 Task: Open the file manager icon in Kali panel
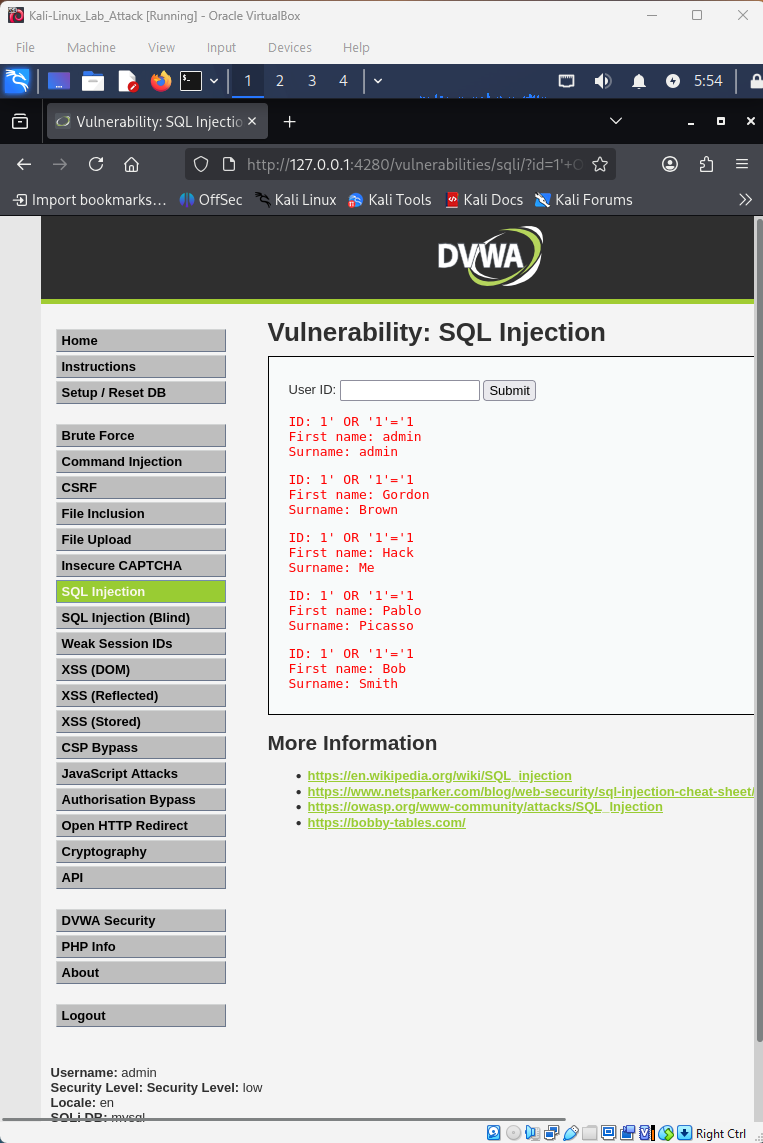tap(93, 80)
